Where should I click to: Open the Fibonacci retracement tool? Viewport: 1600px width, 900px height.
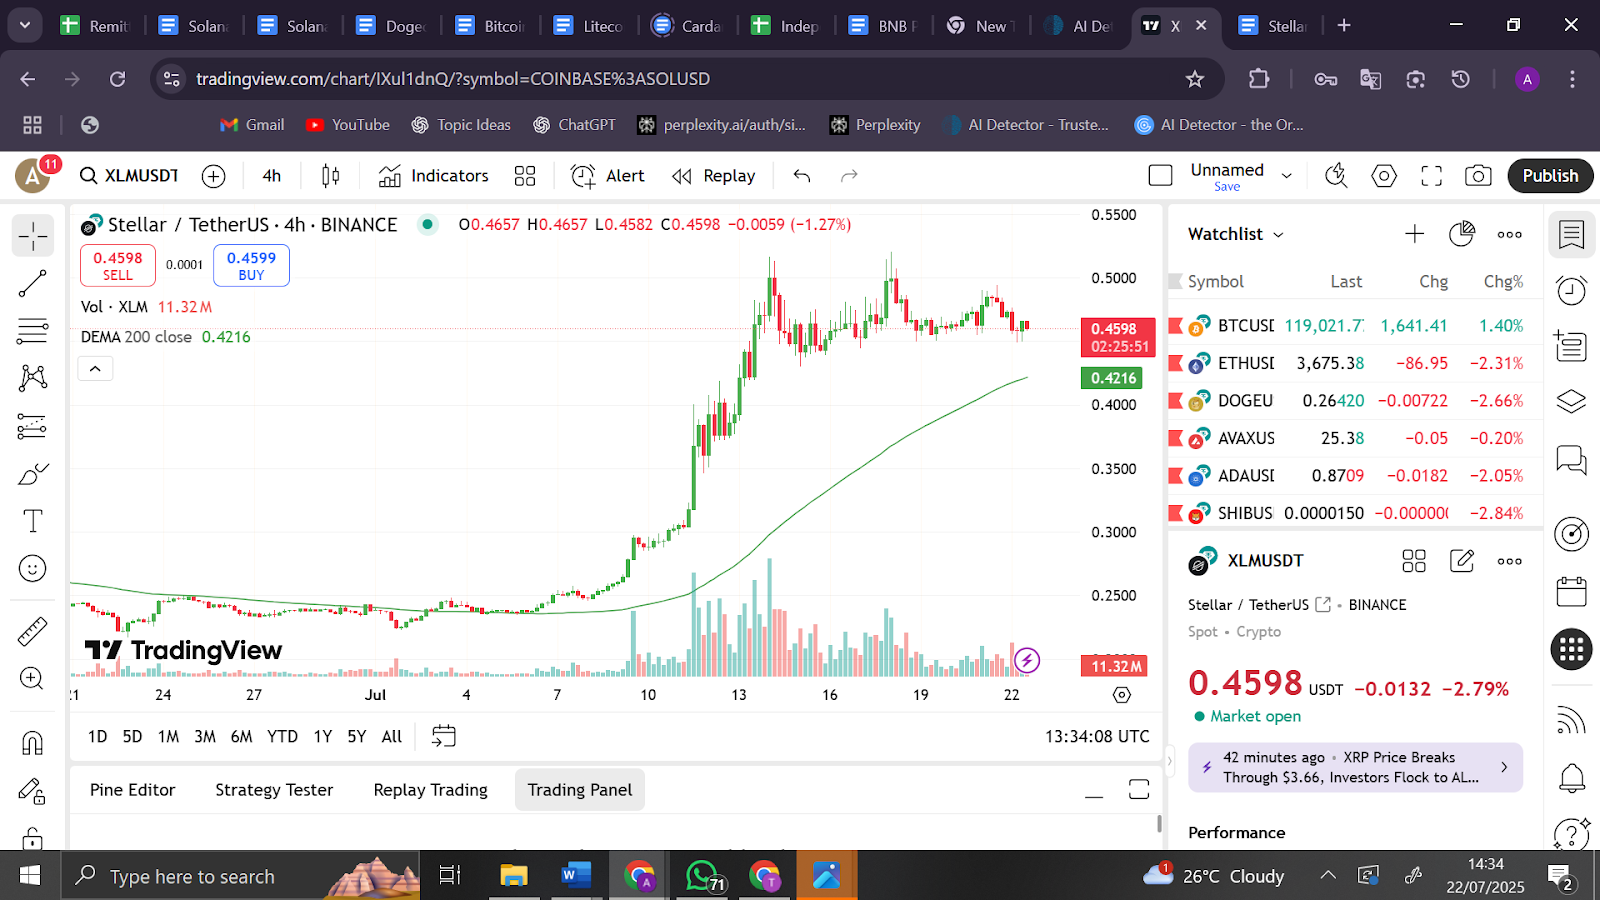[x=32, y=331]
